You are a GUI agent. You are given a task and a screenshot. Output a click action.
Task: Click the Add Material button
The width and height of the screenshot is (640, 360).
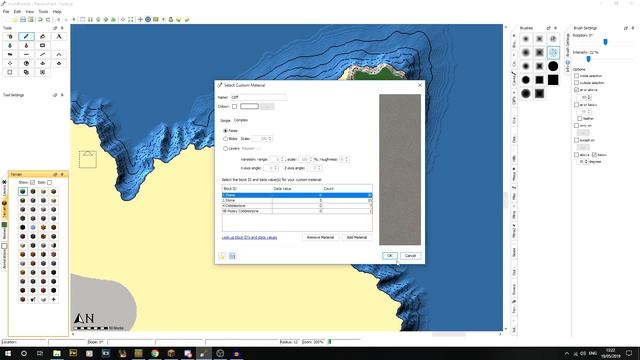[x=357, y=237]
